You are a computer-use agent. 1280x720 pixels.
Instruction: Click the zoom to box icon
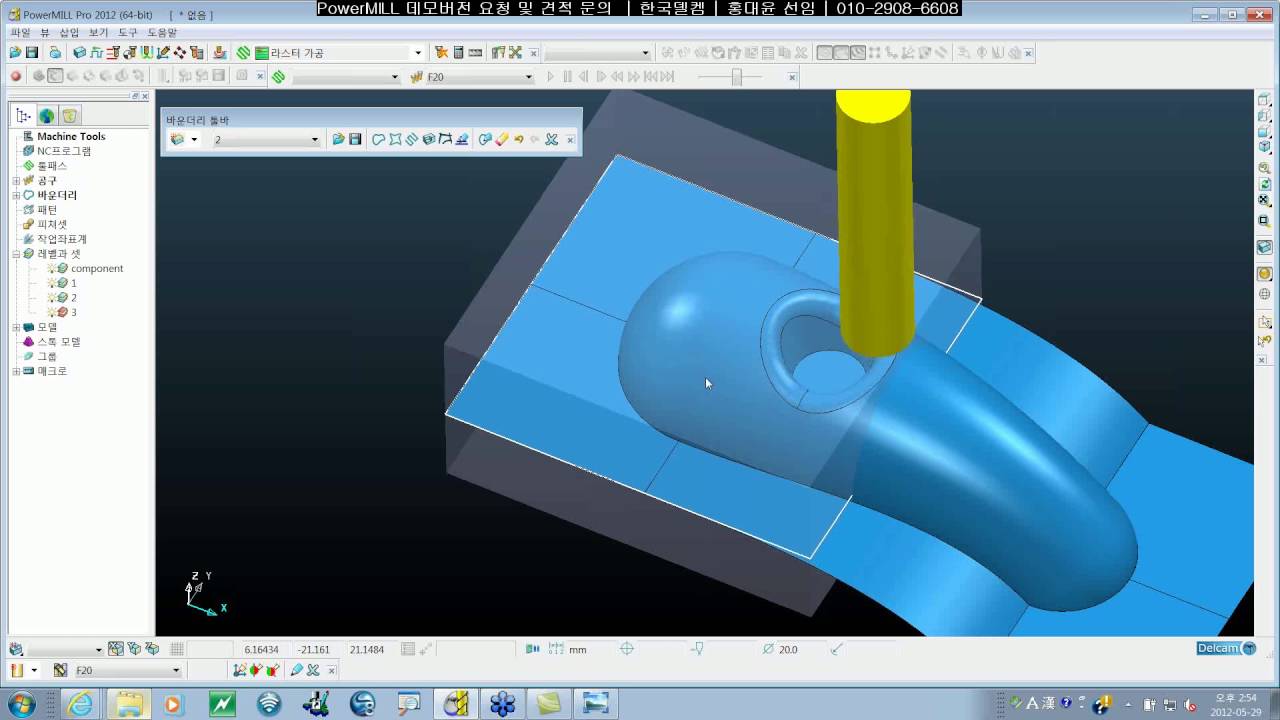[x=1264, y=221]
